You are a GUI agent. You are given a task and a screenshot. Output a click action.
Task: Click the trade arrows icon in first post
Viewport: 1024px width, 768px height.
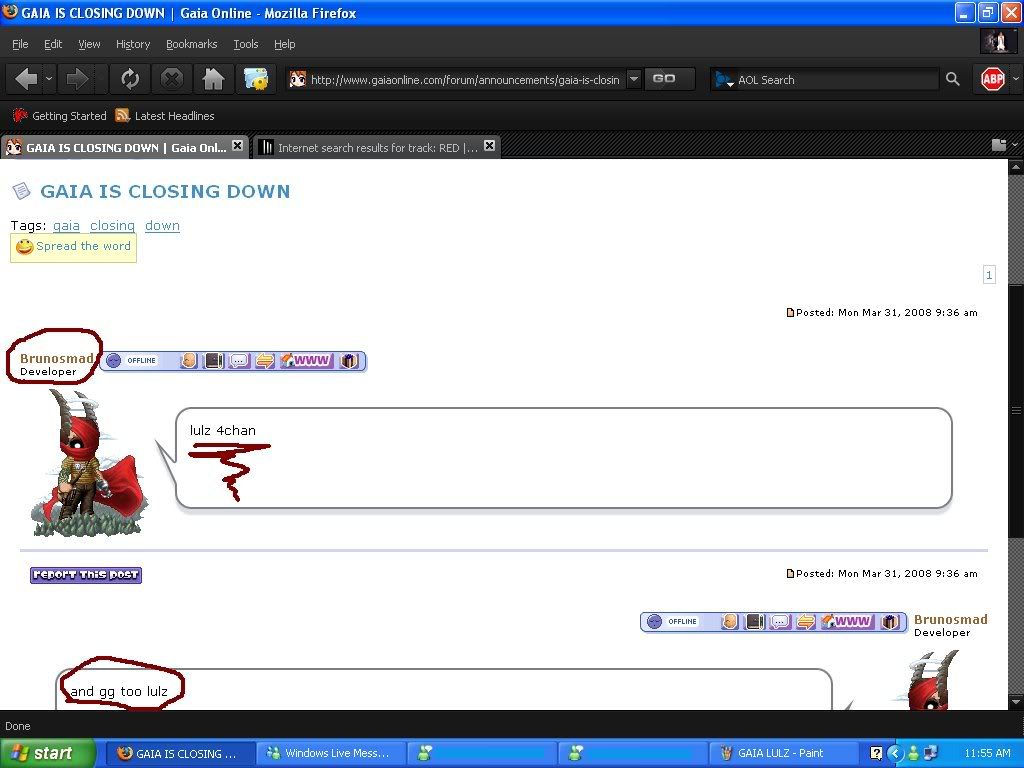[x=264, y=361]
